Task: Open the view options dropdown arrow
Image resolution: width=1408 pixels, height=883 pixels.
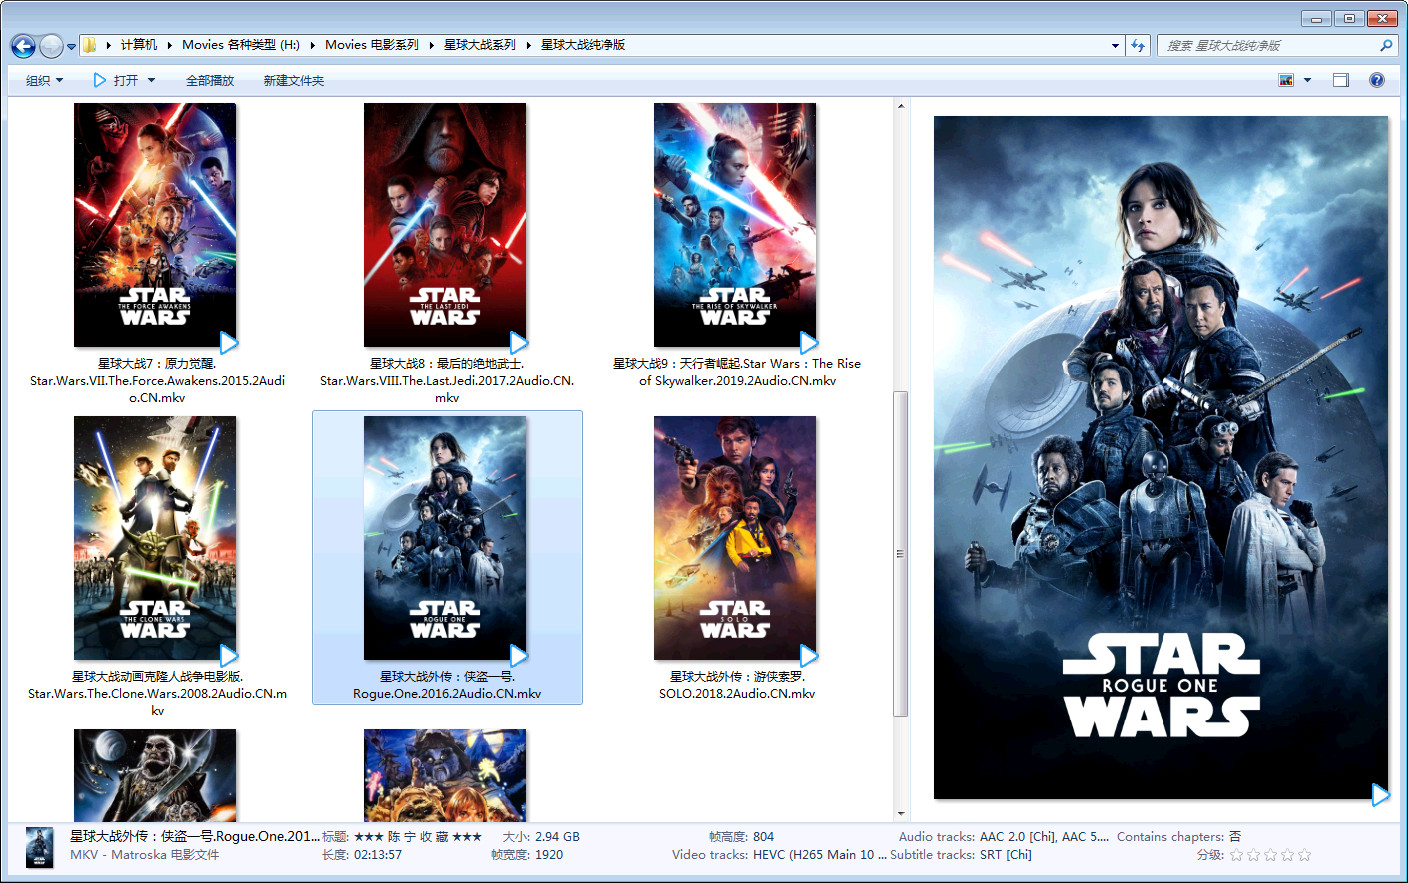Action: tap(1307, 80)
